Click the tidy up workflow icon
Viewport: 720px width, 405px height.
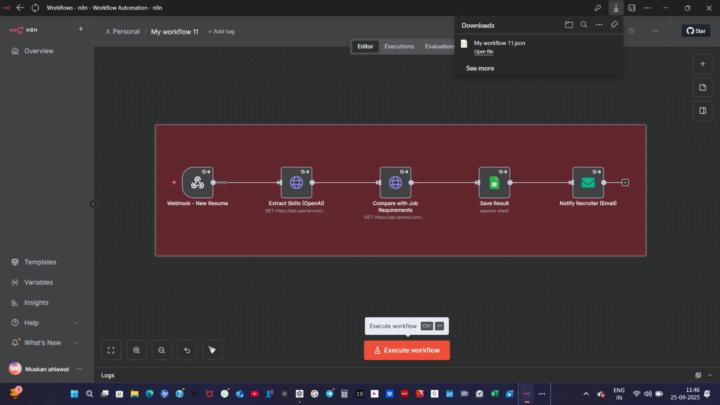(x=212, y=350)
